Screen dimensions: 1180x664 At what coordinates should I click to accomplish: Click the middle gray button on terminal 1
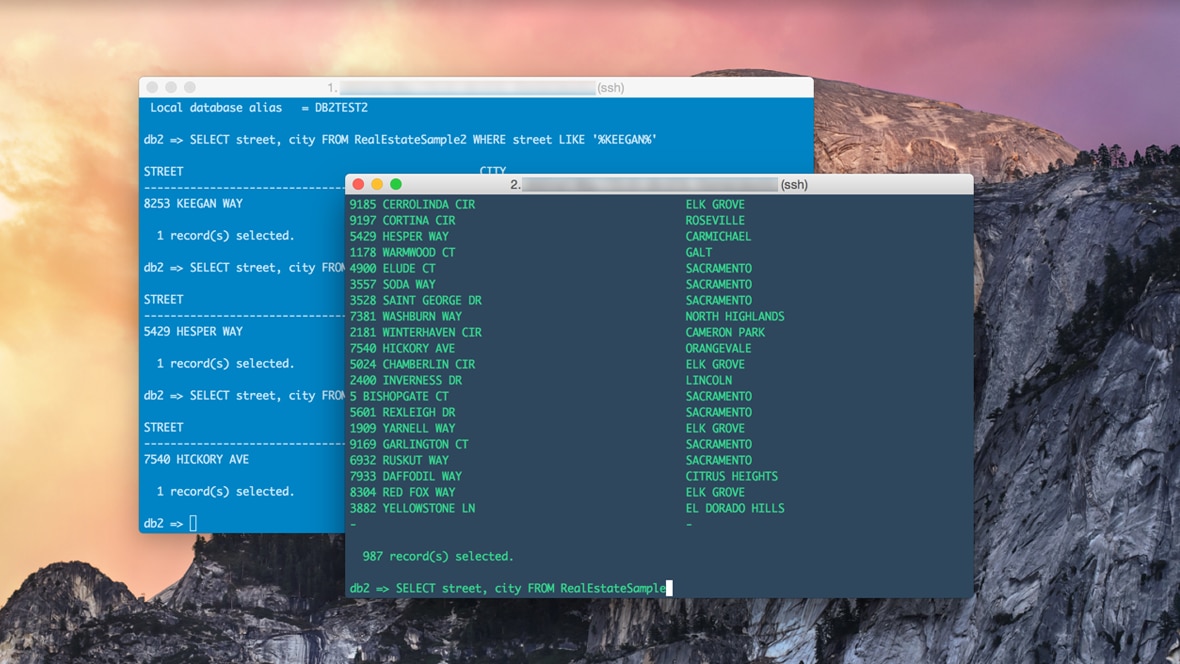tap(171, 88)
